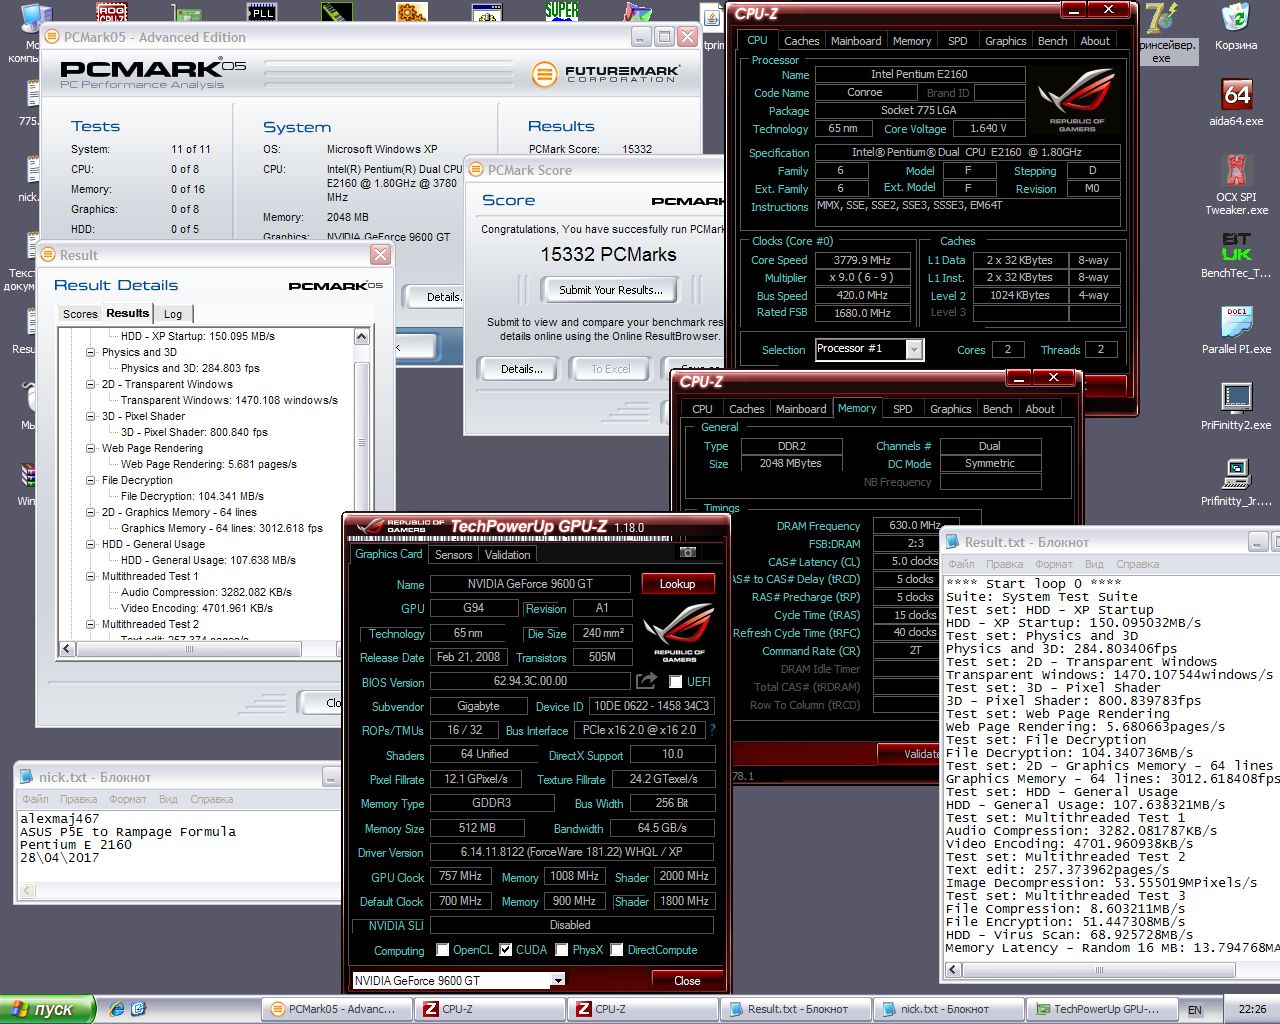1280x1024 pixels.
Task: Toggle the DirectCompute checkbox in GPU-Z
Action: click(617, 950)
